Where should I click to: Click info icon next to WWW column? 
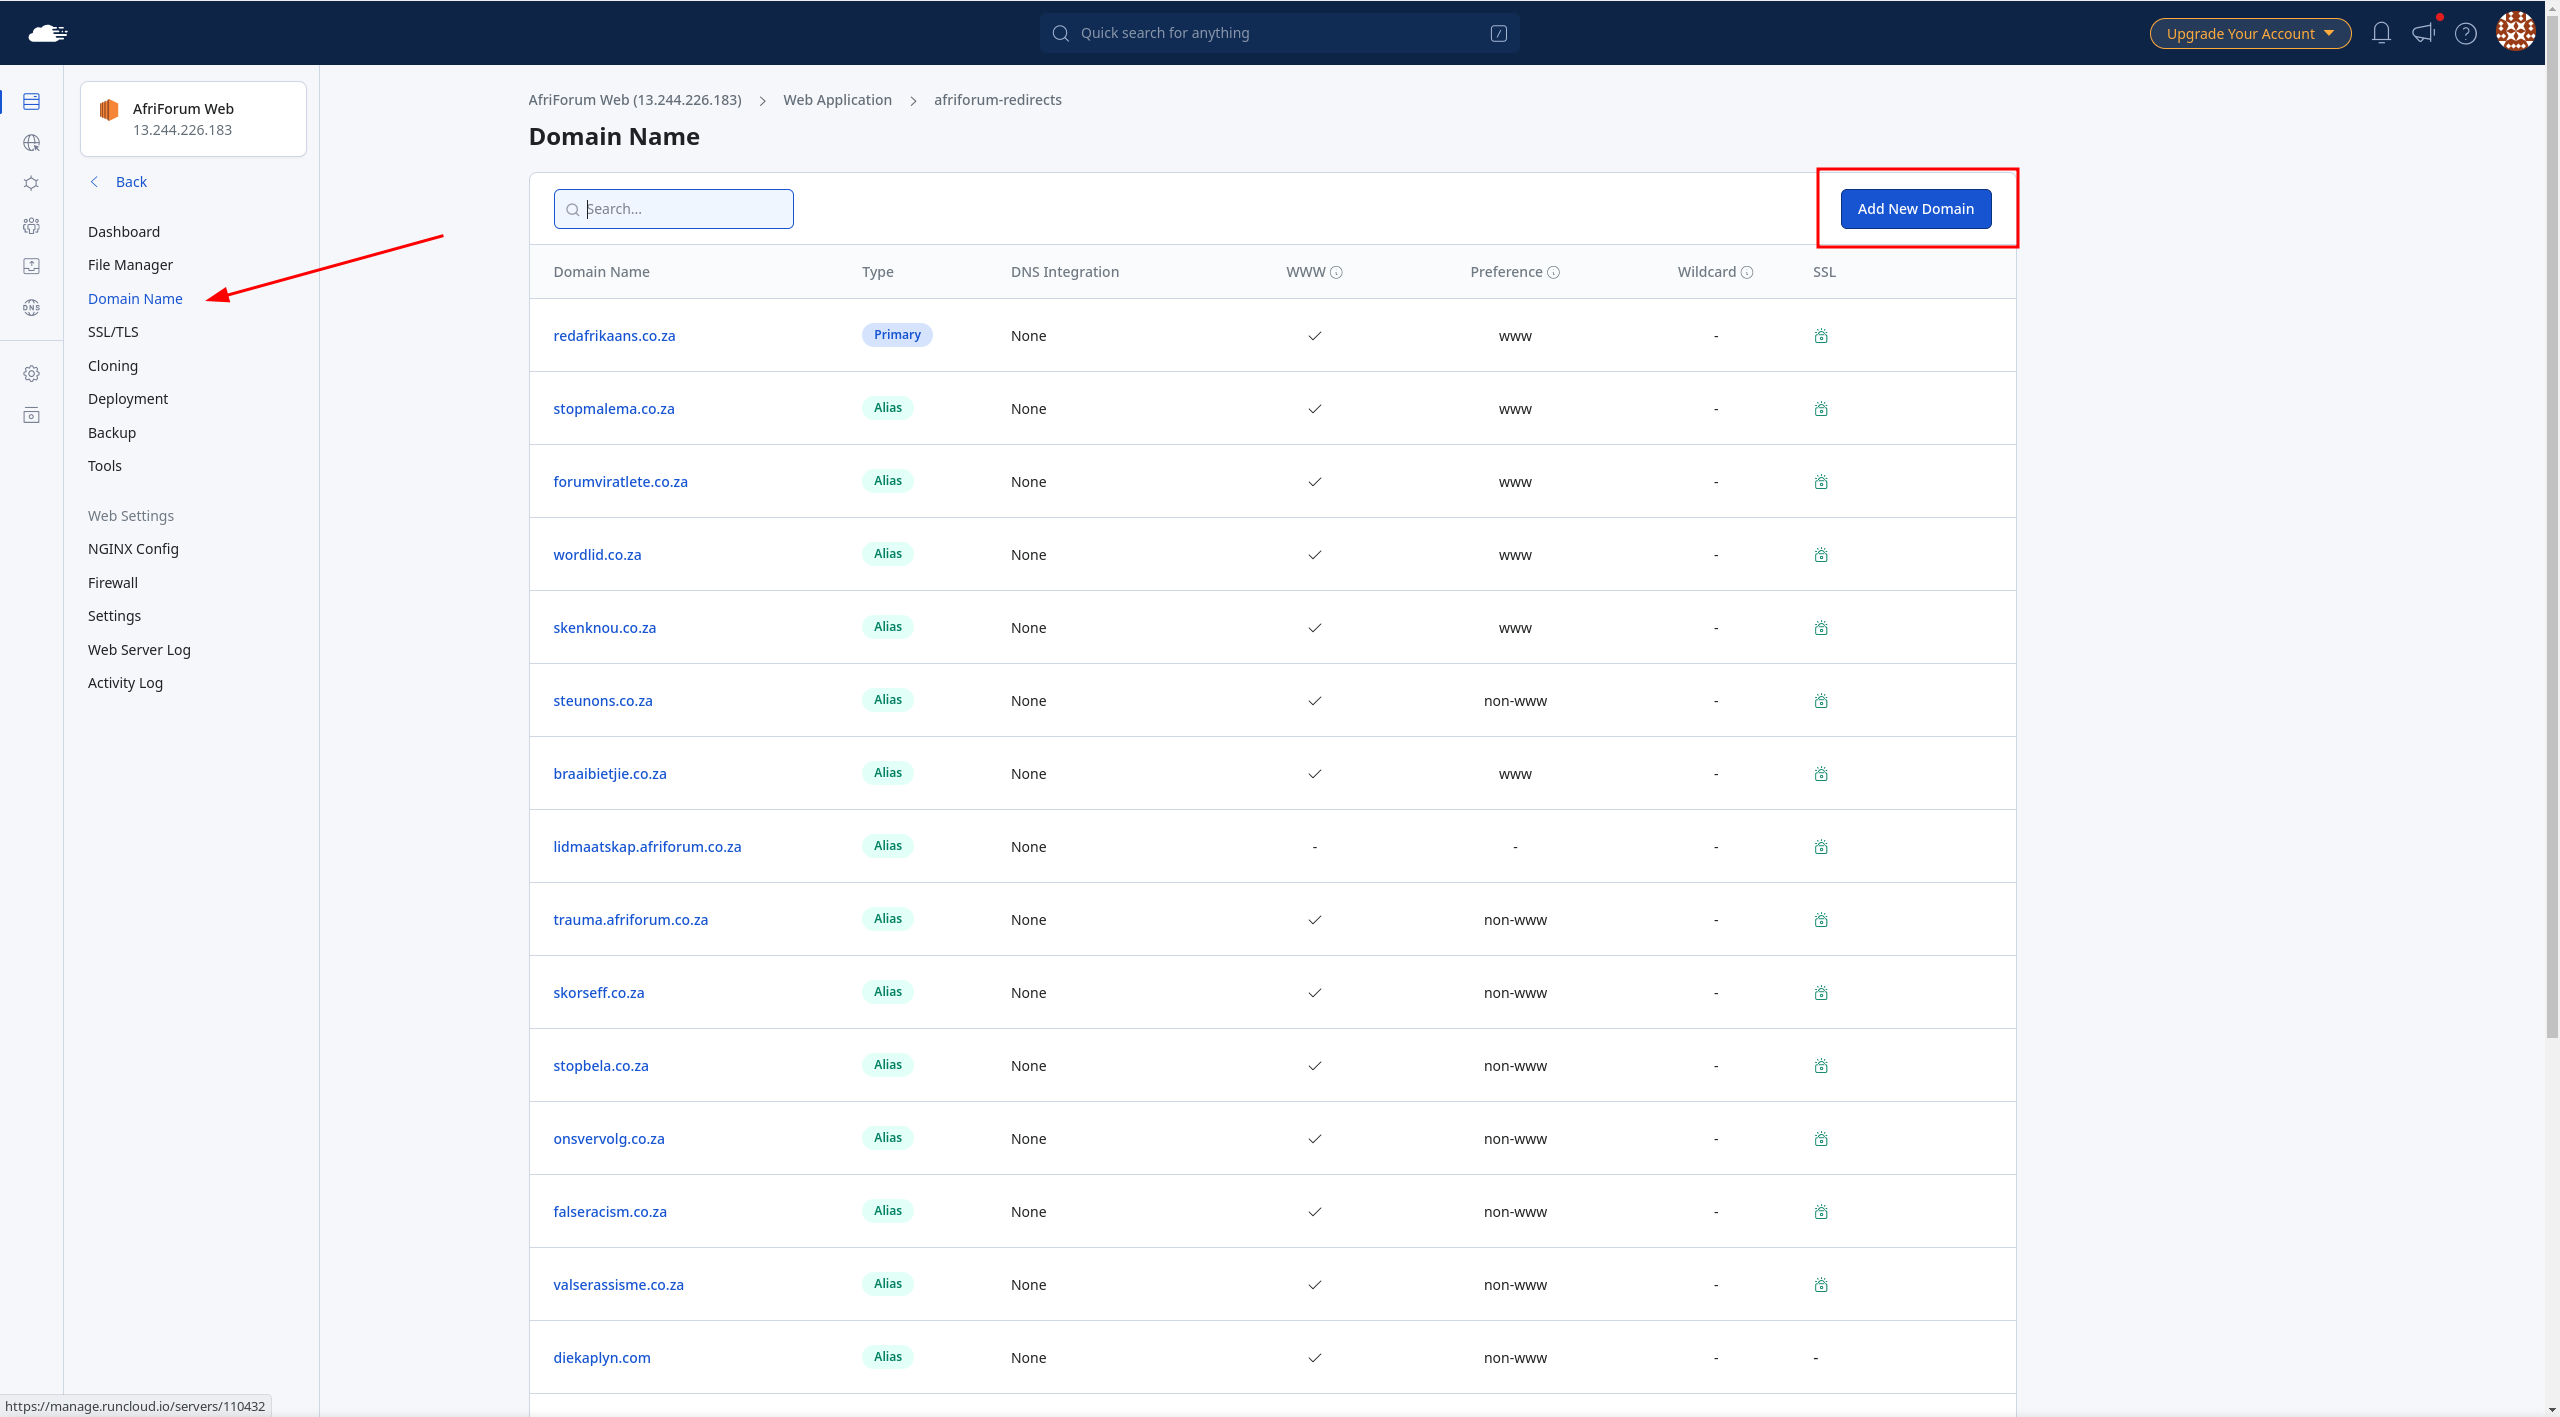tap(1336, 272)
